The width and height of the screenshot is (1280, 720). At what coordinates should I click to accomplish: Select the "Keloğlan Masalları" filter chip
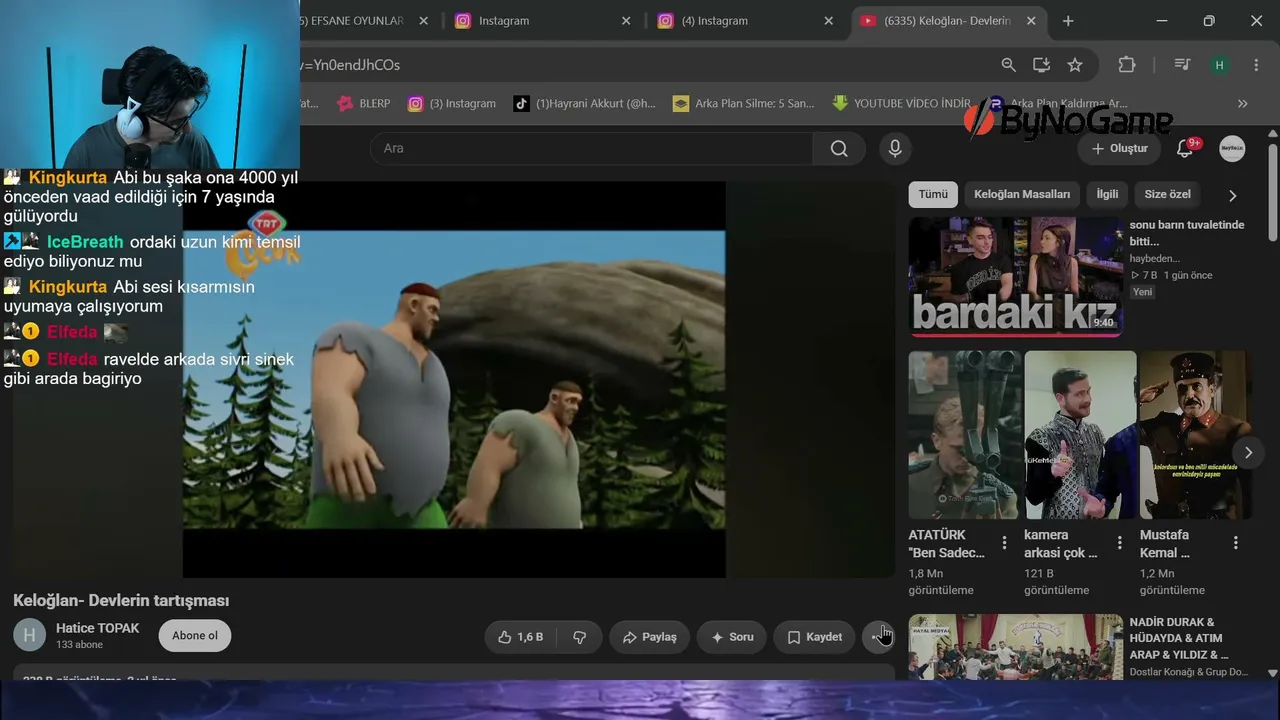tap(1022, 194)
